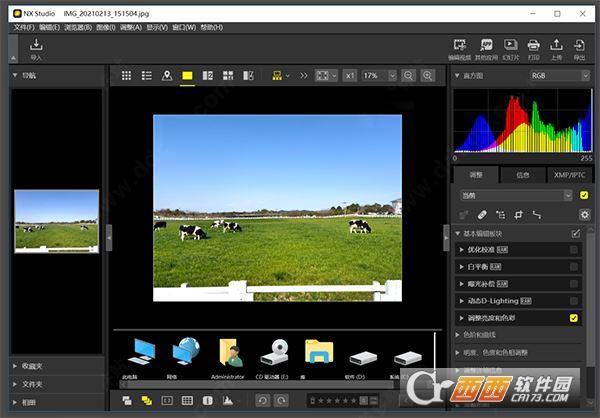This screenshot has width=600, height=418.
Task: Launch the Other Apps icon in toolbar
Action: pyautogui.click(x=486, y=45)
